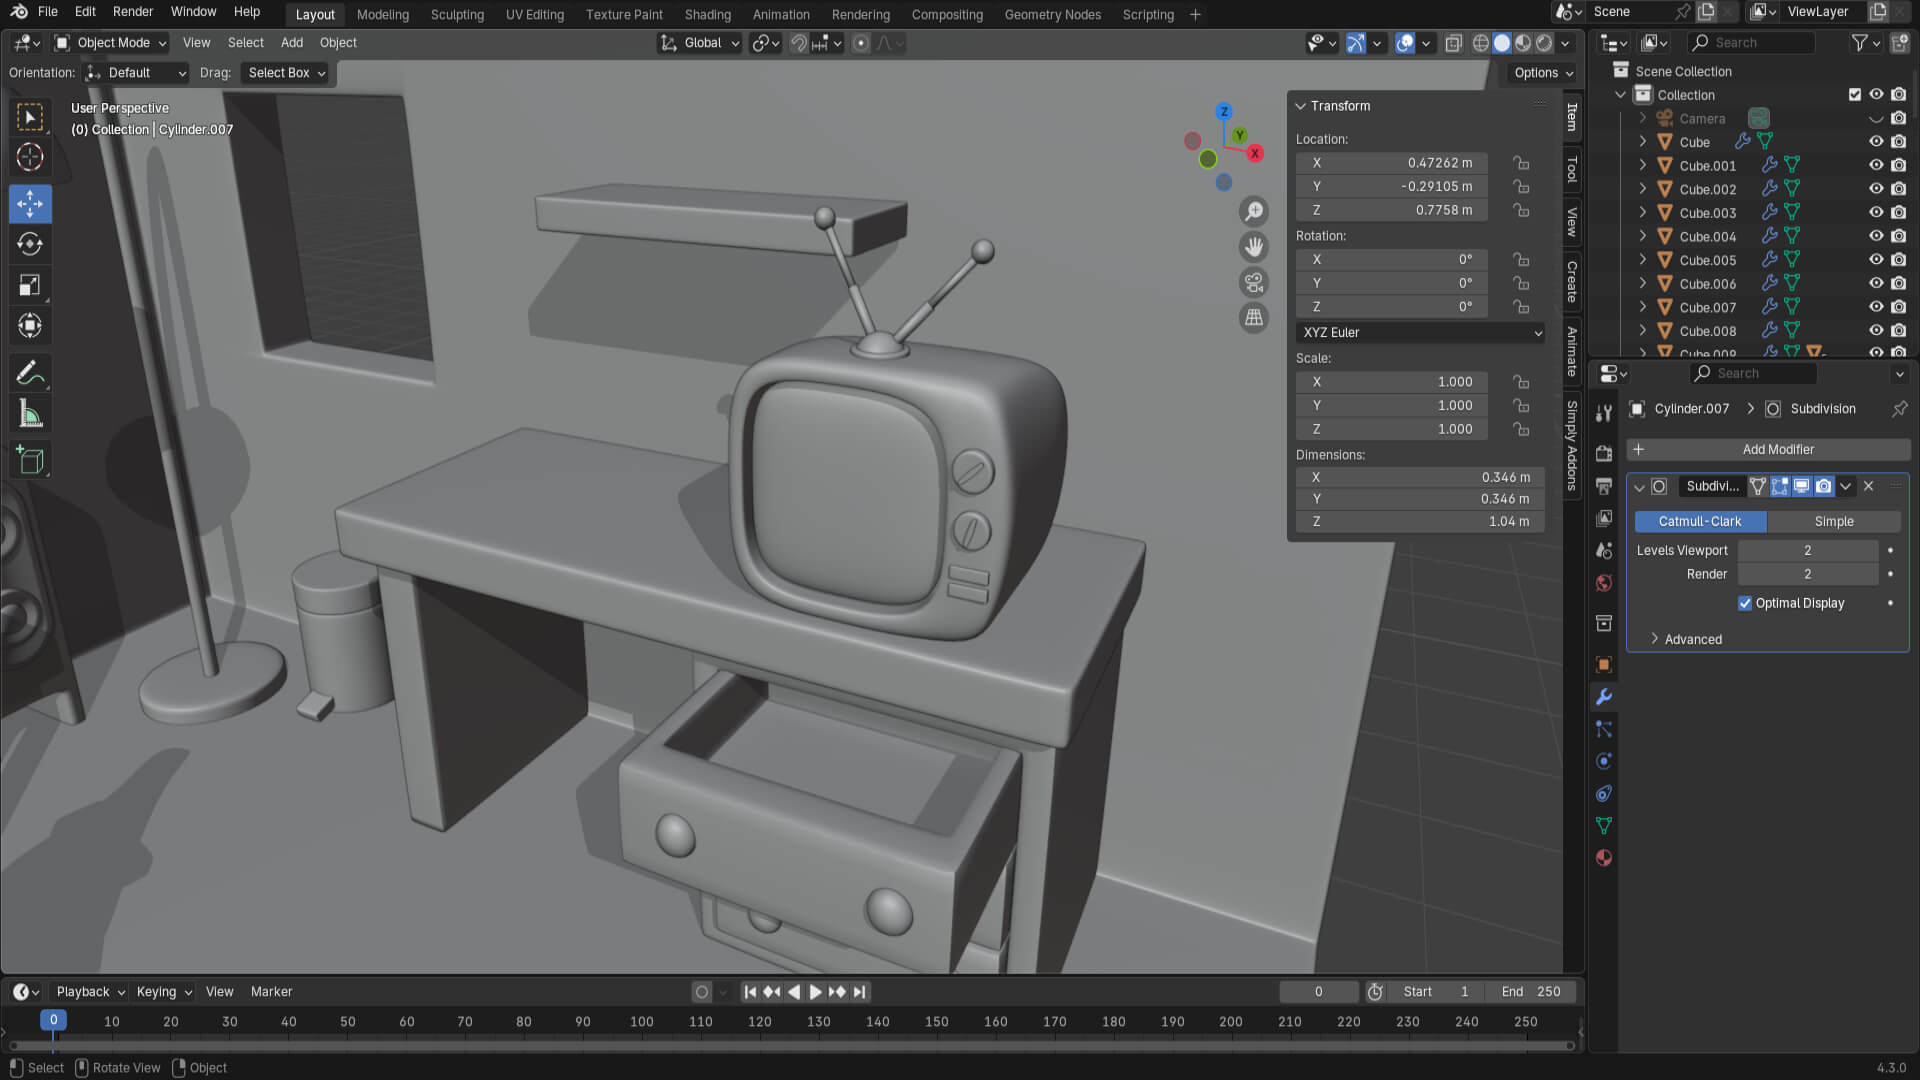Select the Simple subdivision type
The height and width of the screenshot is (1080, 1920).
coord(1833,522)
